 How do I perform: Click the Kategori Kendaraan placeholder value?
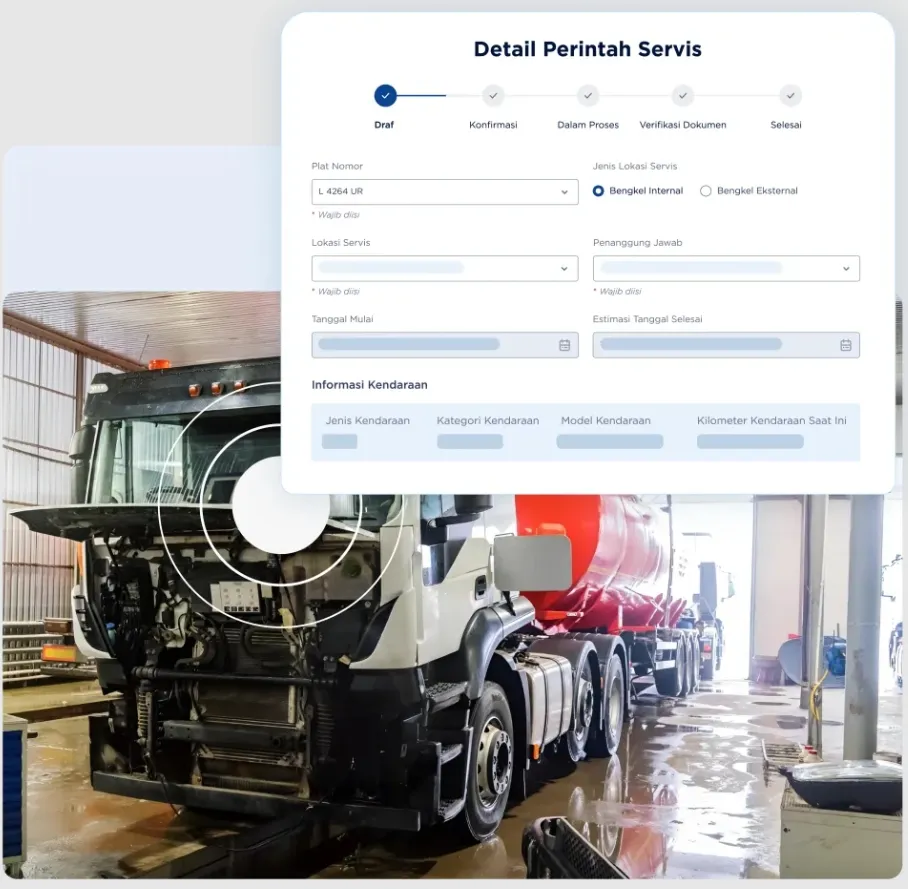470,441
